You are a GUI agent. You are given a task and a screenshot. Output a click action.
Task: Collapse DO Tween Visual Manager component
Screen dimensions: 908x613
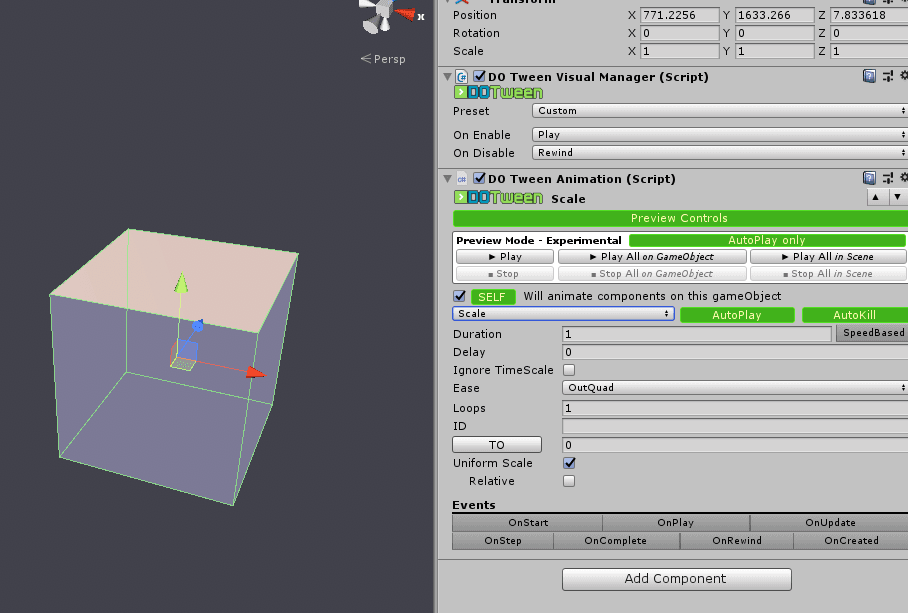tap(447, 76)
